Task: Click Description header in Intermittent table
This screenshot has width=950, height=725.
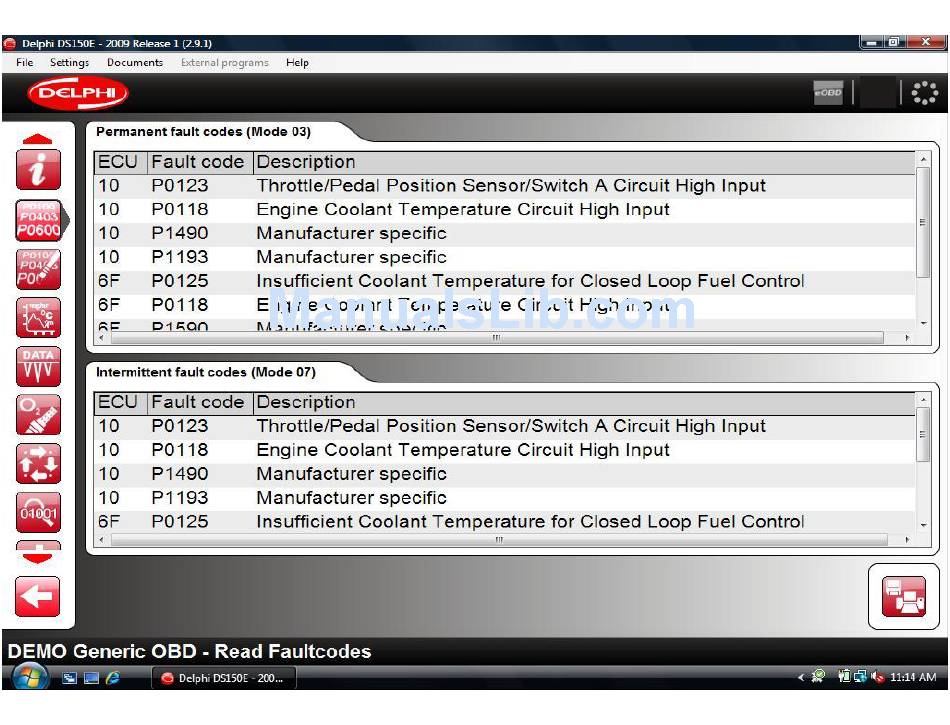Action: point(584,403)
